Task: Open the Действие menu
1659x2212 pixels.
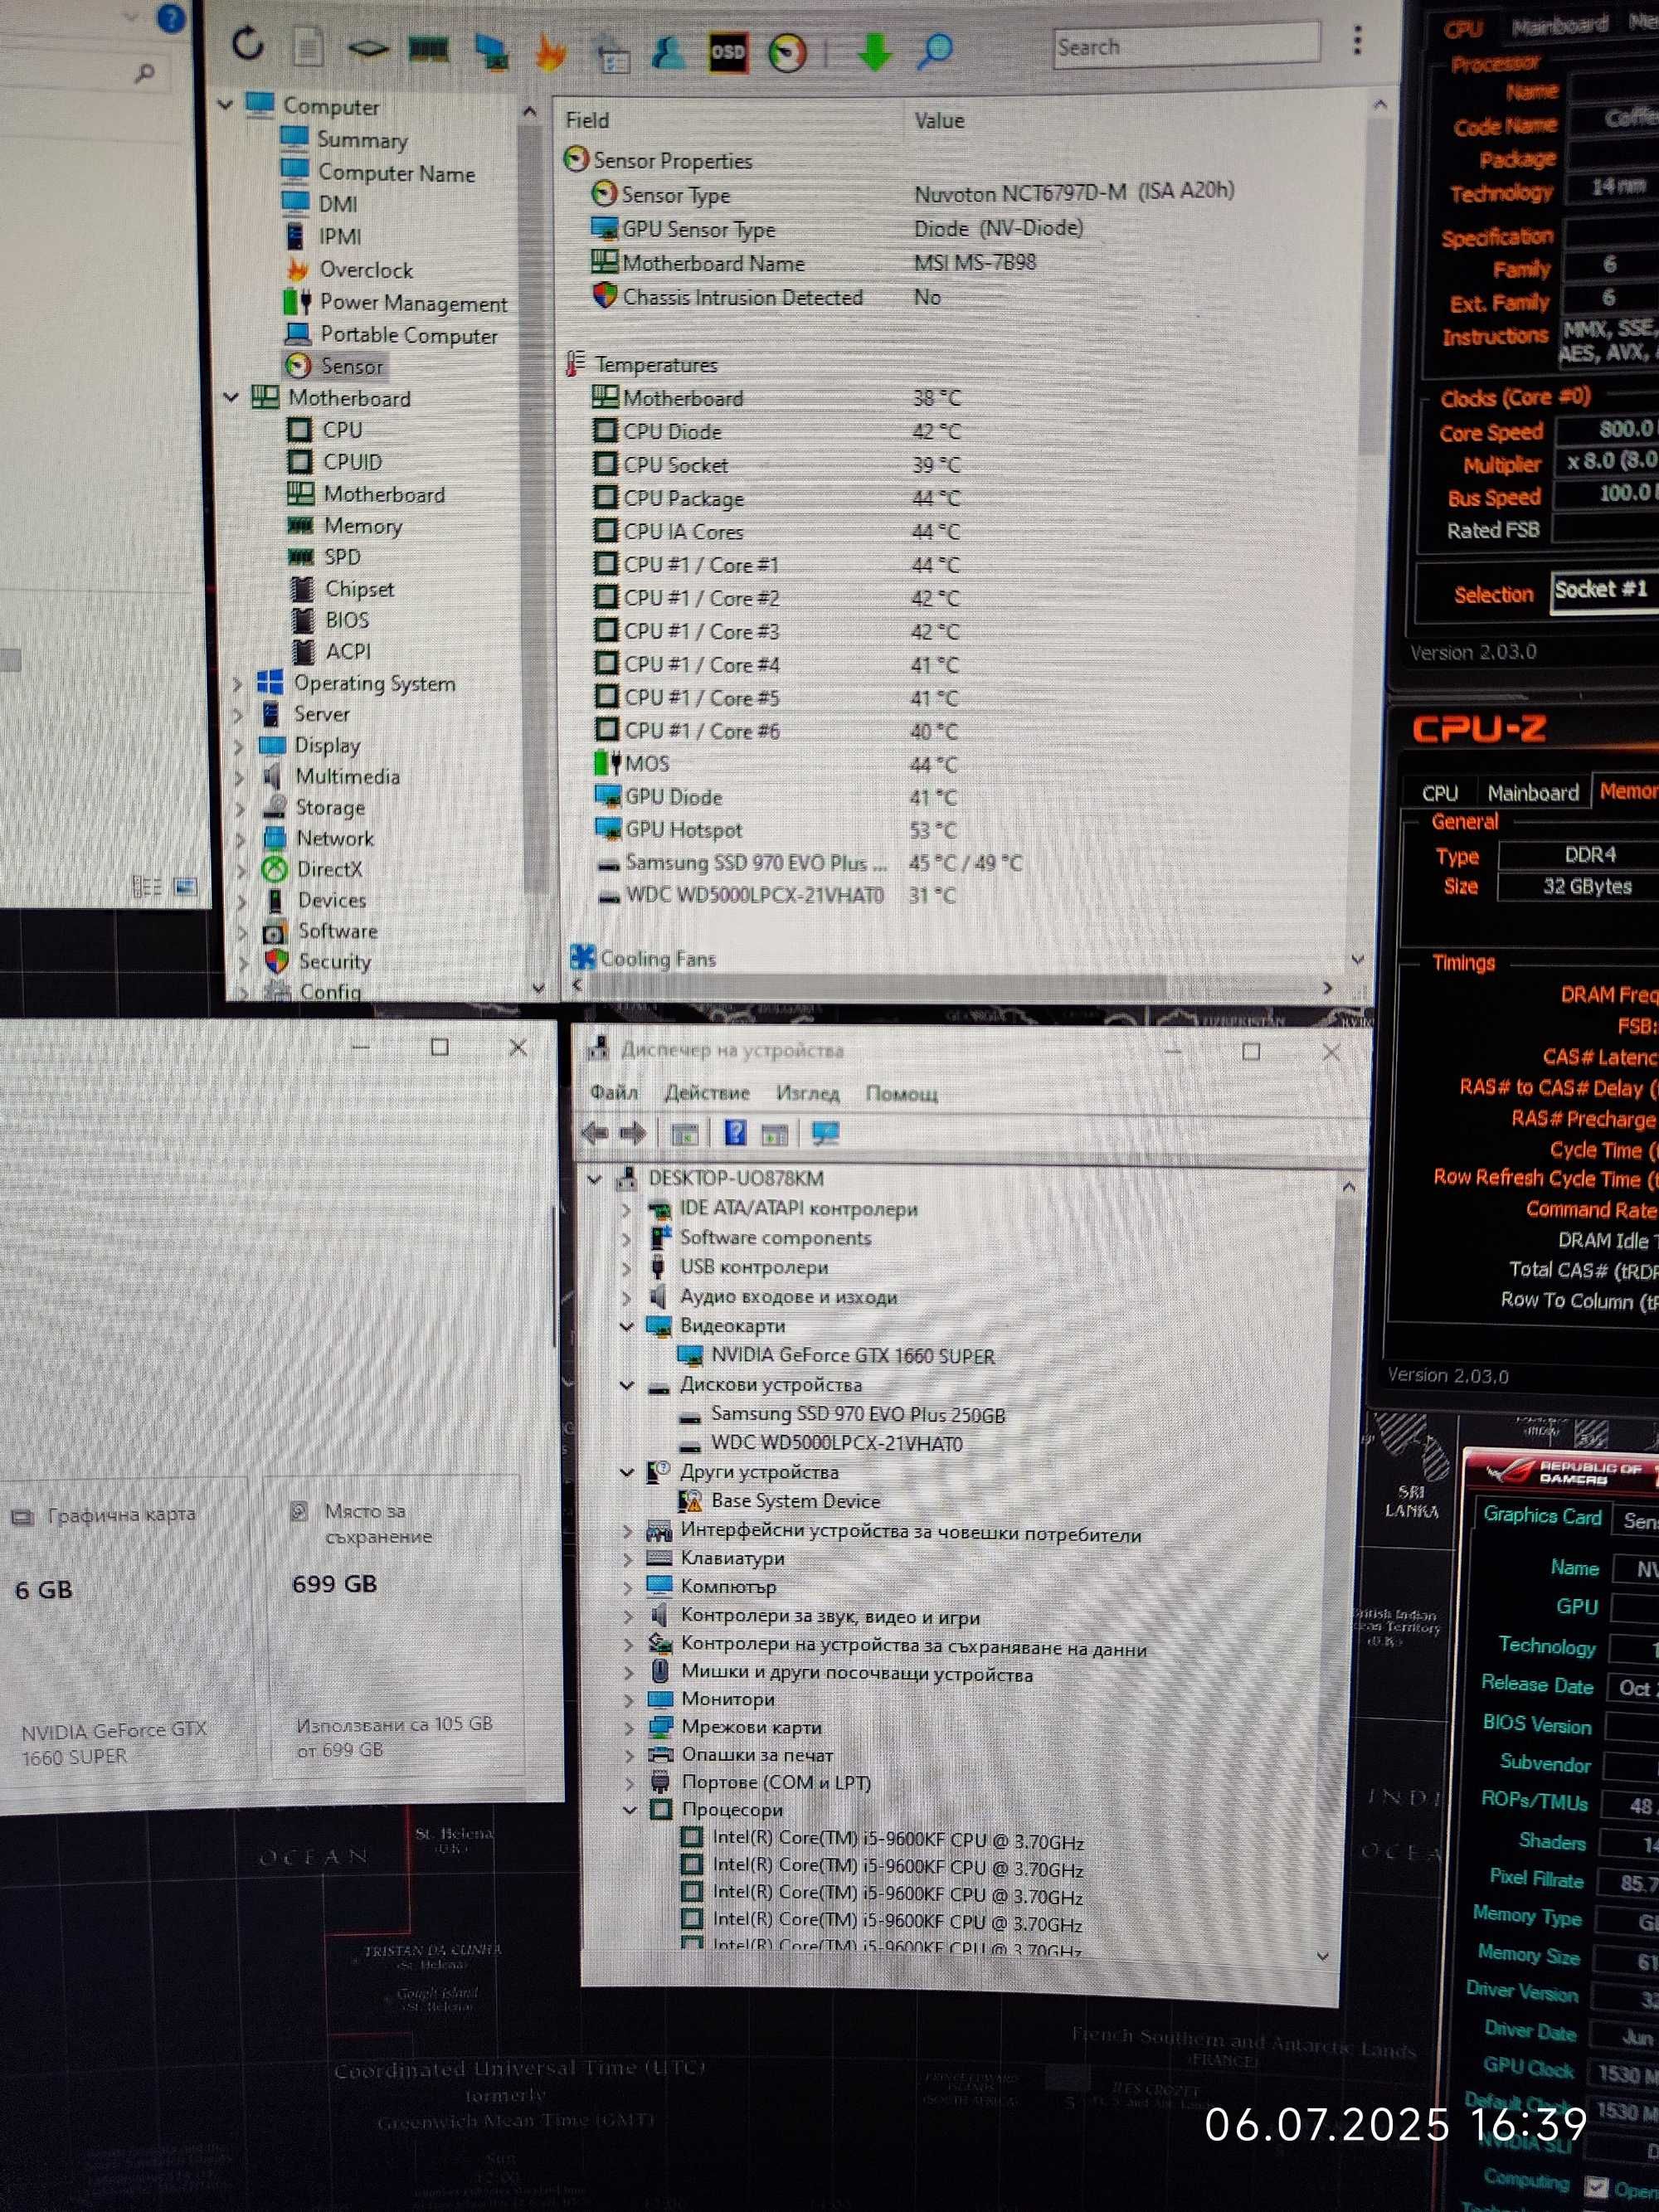Action: (707, 1093)
